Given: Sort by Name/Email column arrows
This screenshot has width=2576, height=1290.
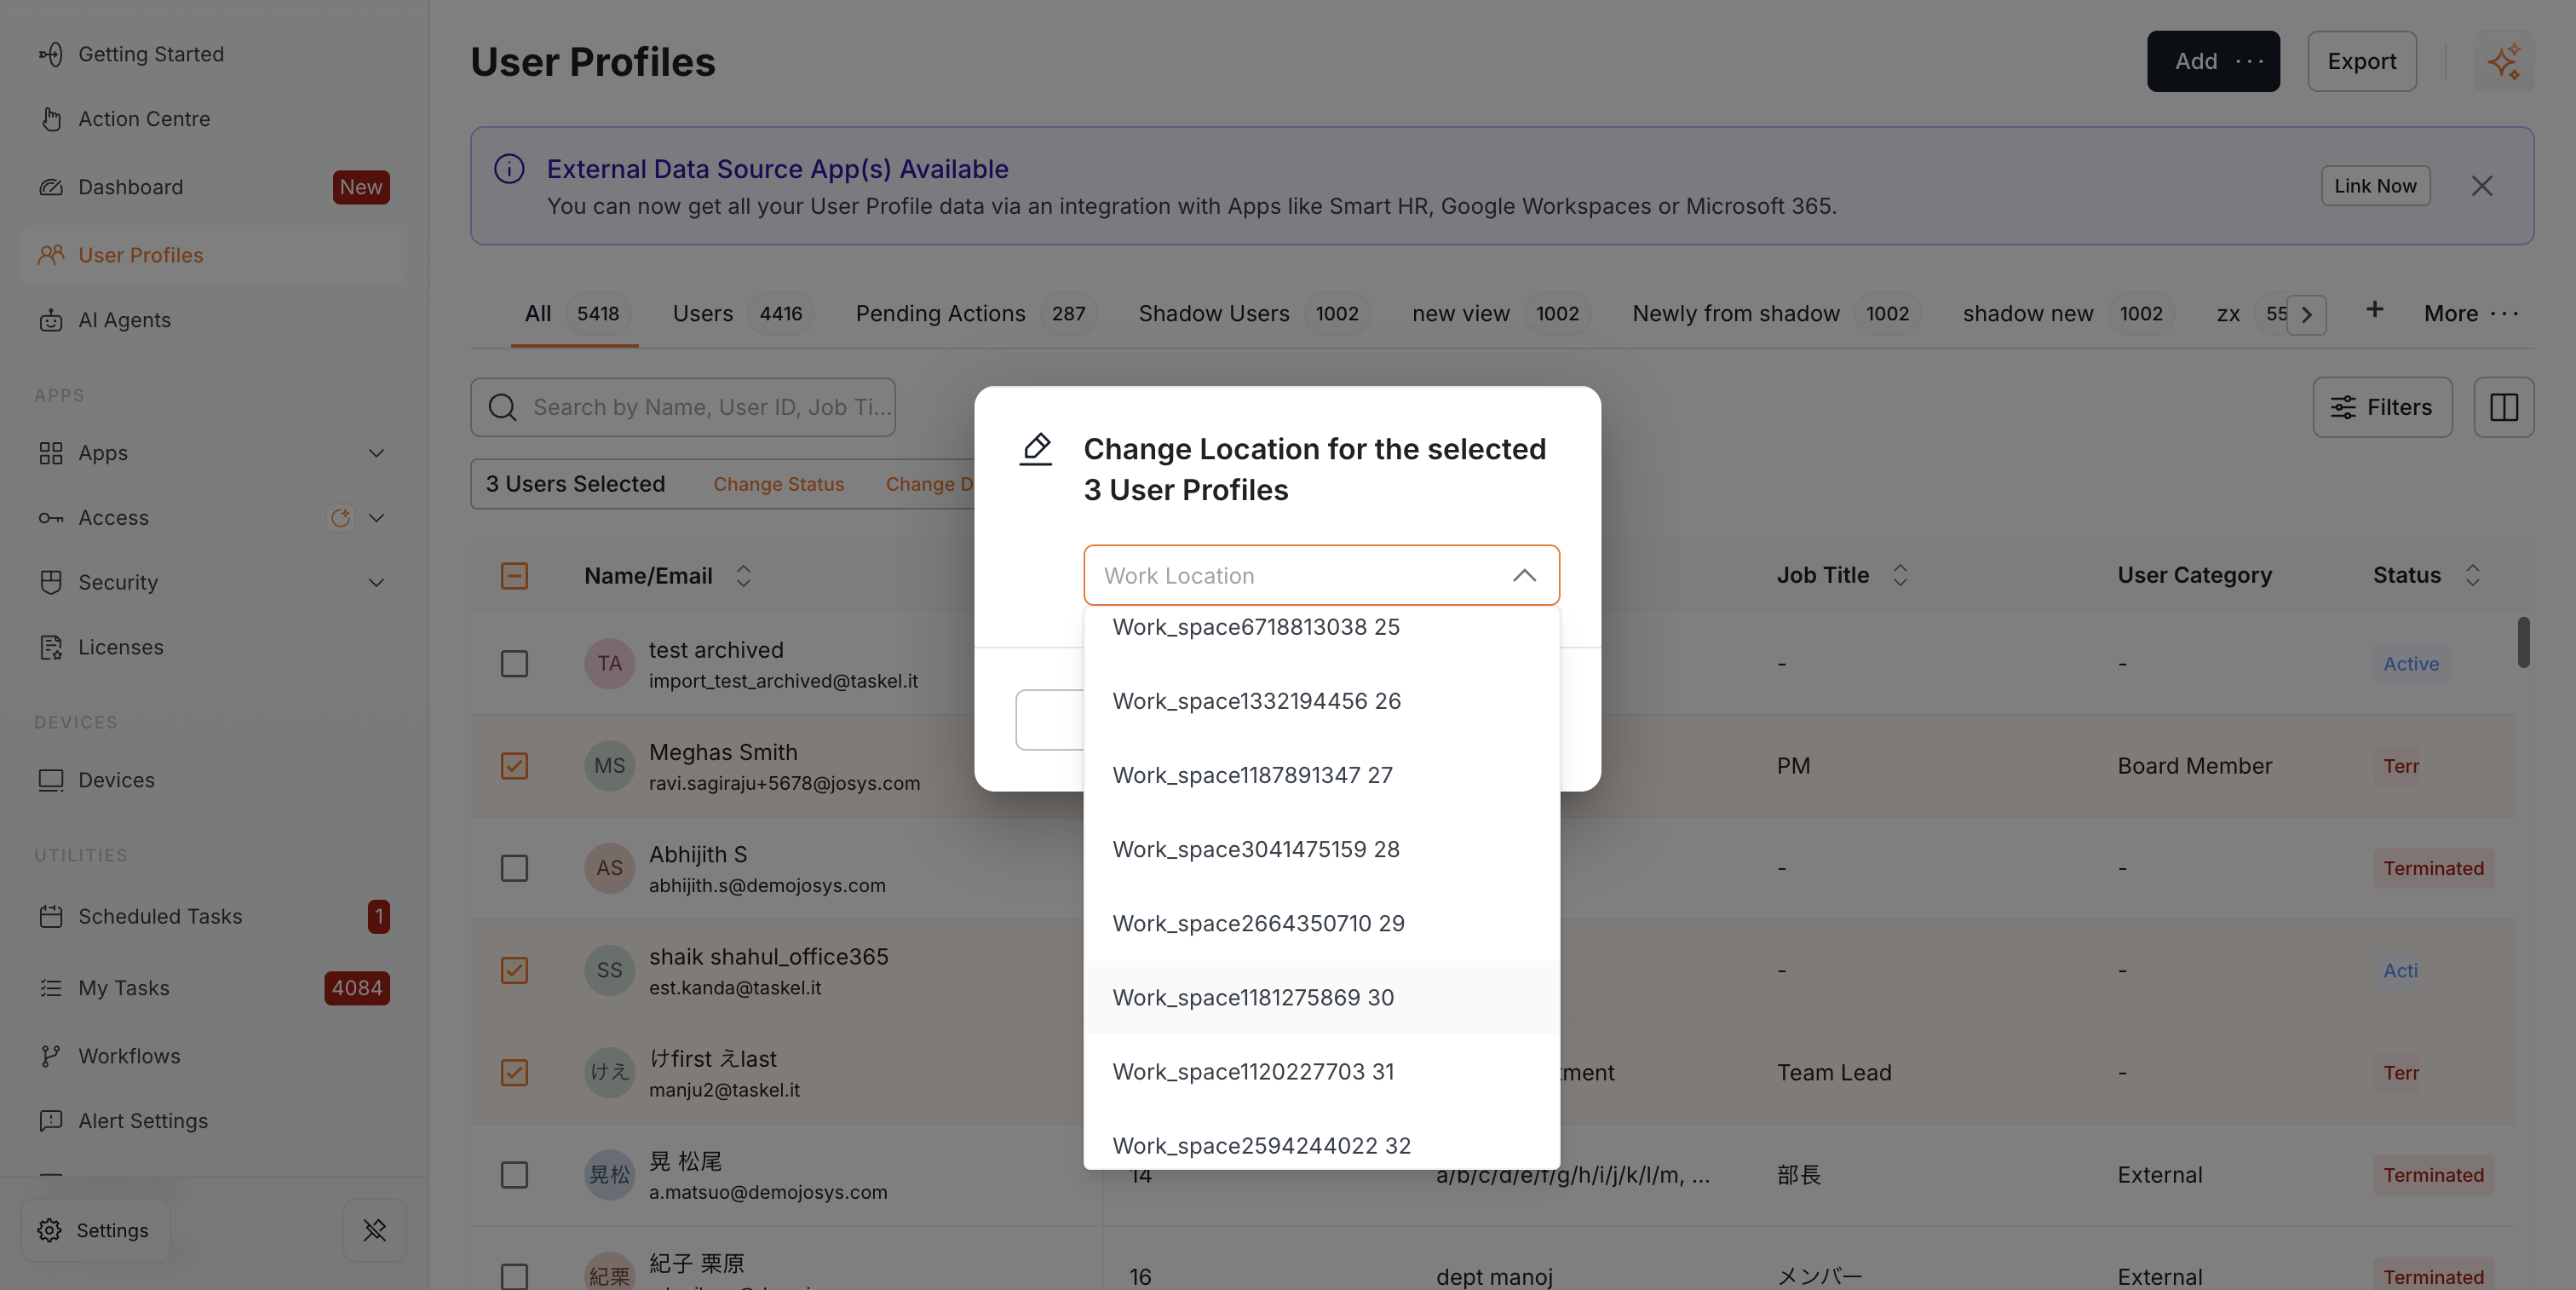Looking at the screenshot, I should [743, 576].
